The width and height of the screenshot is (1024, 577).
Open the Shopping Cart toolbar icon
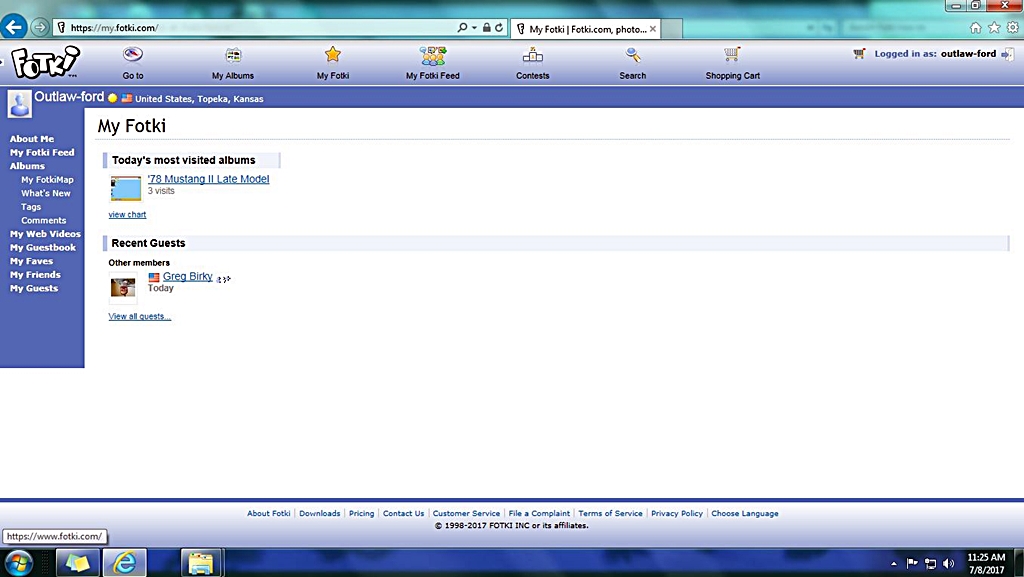732,54
